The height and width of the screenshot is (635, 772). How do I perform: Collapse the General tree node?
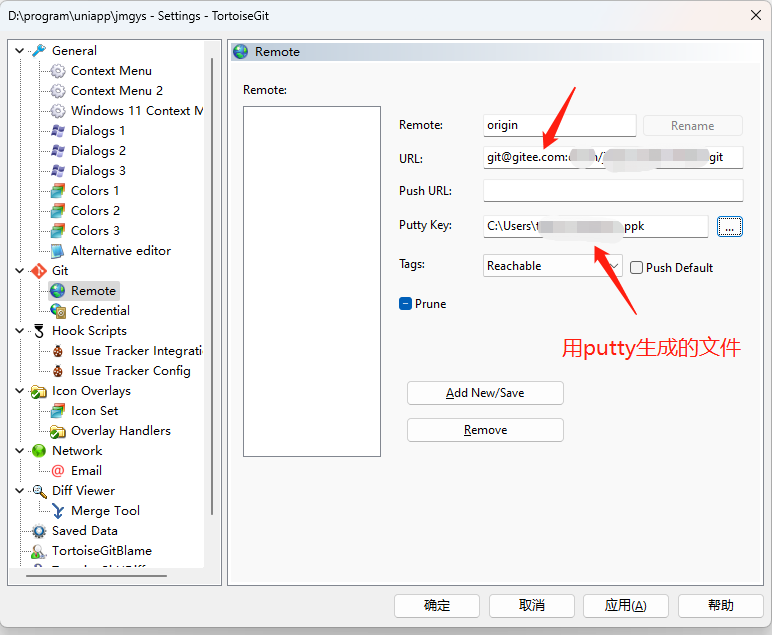[20, 51]
